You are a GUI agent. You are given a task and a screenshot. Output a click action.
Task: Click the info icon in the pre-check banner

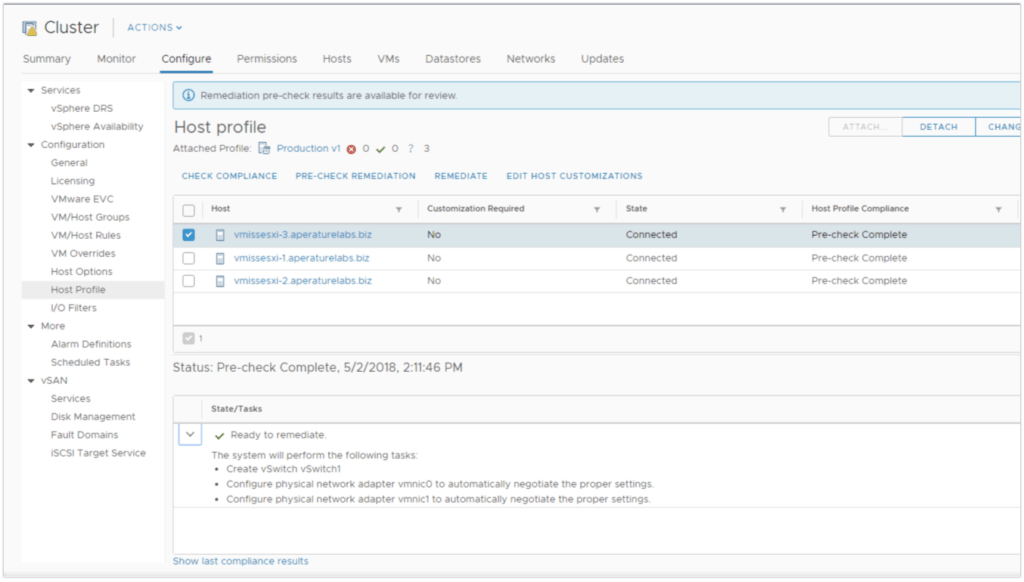188,95
